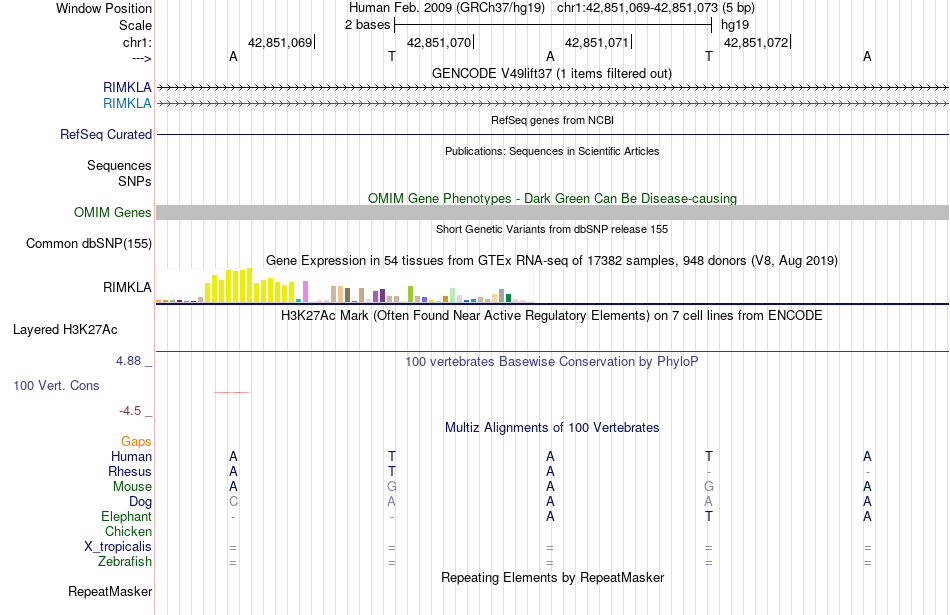Viewport: 950px width, 615px height.
Task: Open 100 vertebrates Basewise Conservation by PhyloP title
Action: pyautogui.click(x=552, y=362)
